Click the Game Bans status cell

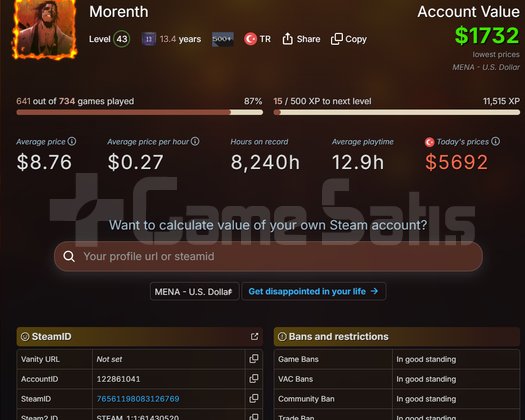(x=456, y=359)
